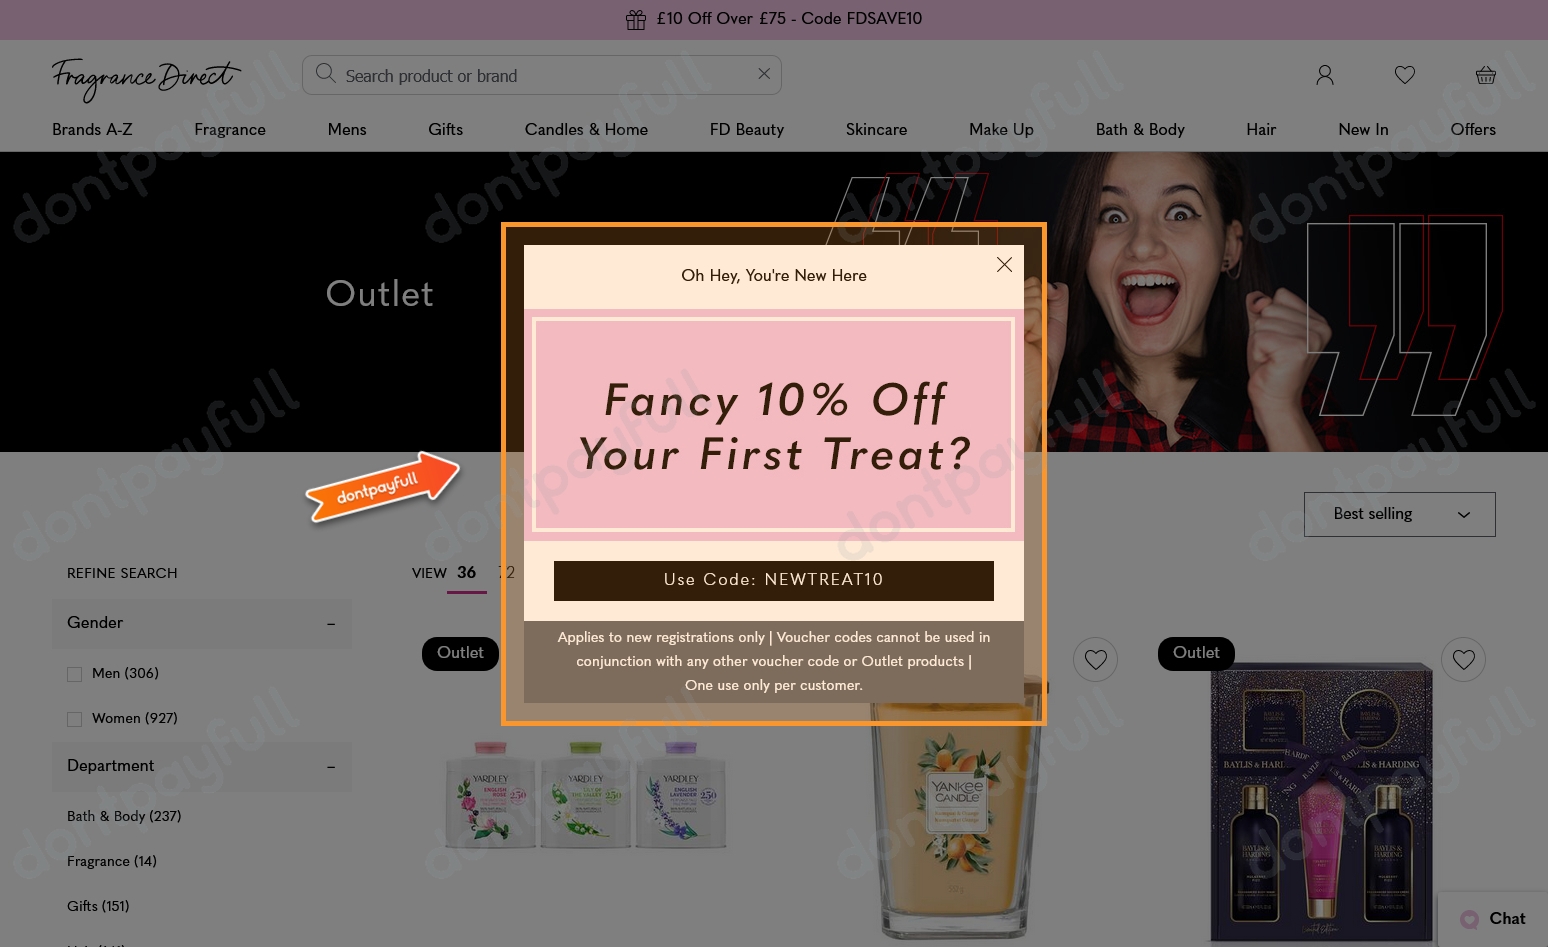Open the wishlist heart icon in header
The width and height of the screenshot is (1548, 947).
pyautogui.click(x=1405, y=75)
